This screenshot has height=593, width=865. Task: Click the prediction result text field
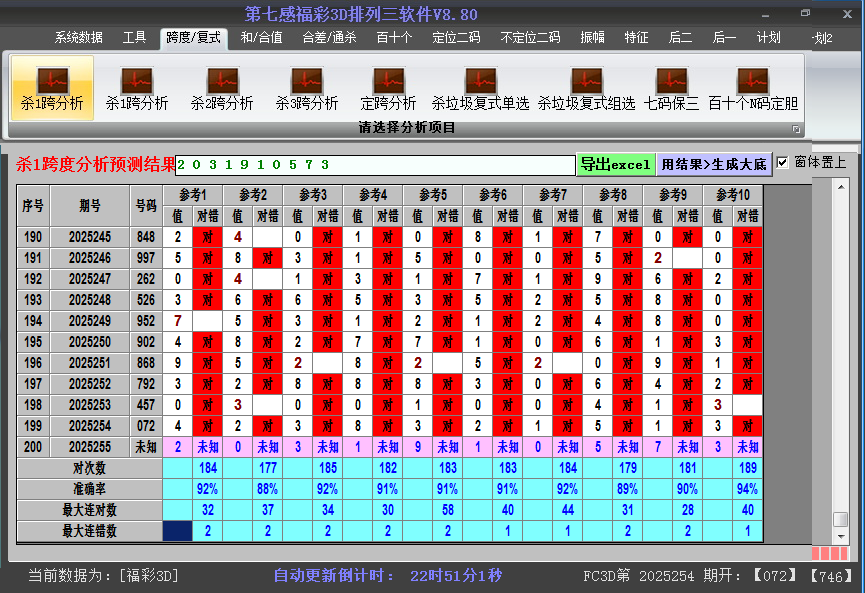pyautogui.click(x=375, y=164)
